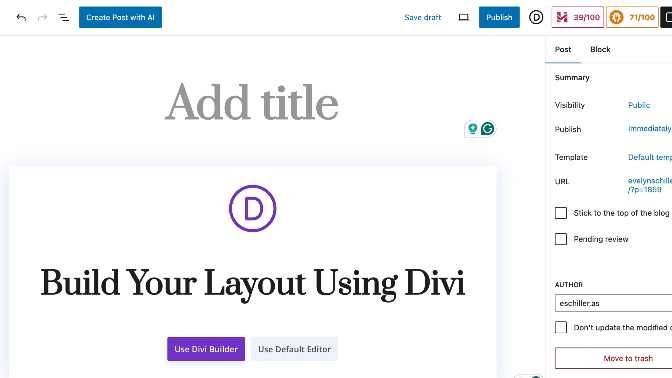Check Don't update the modified date box
The image size is (672, 378).
coord(561,327)
